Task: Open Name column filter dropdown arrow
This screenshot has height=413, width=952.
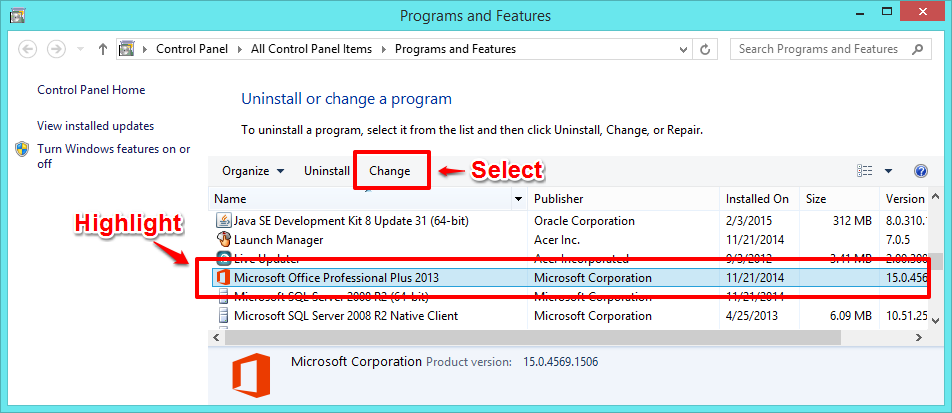Action: point(518,199)
